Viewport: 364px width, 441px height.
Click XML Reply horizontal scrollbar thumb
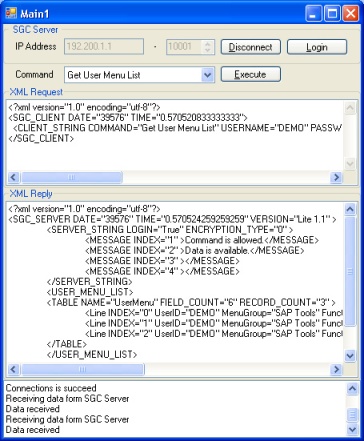pos(83,369)
